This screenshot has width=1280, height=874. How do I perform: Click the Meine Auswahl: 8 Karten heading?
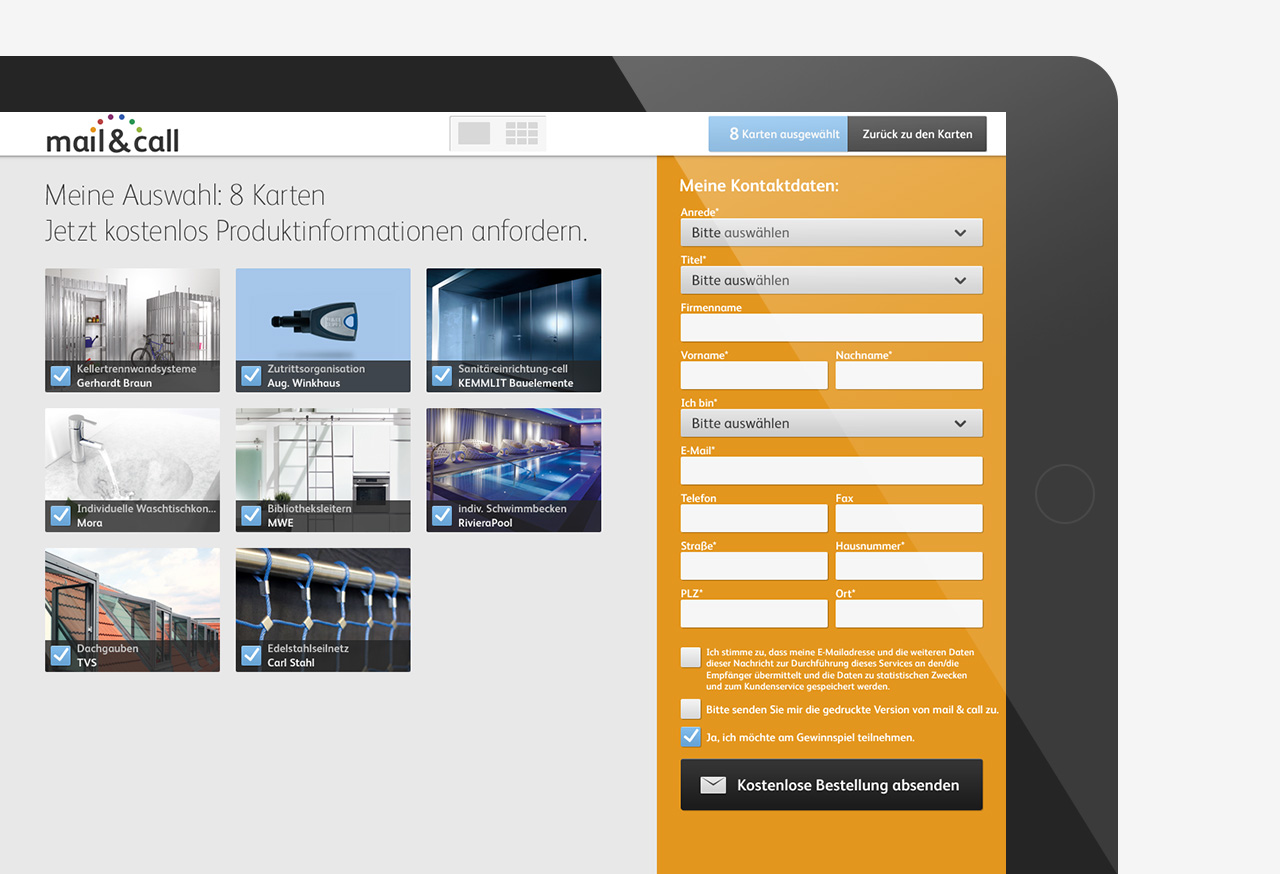185,195
